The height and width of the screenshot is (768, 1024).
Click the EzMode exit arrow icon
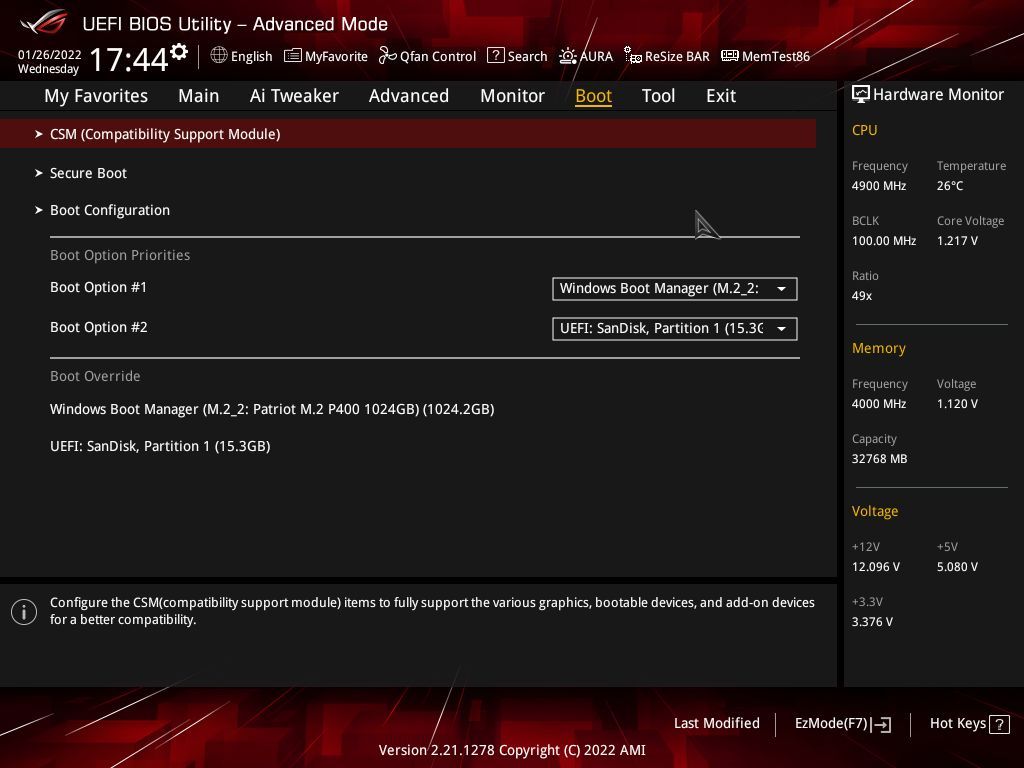point(881,724)
